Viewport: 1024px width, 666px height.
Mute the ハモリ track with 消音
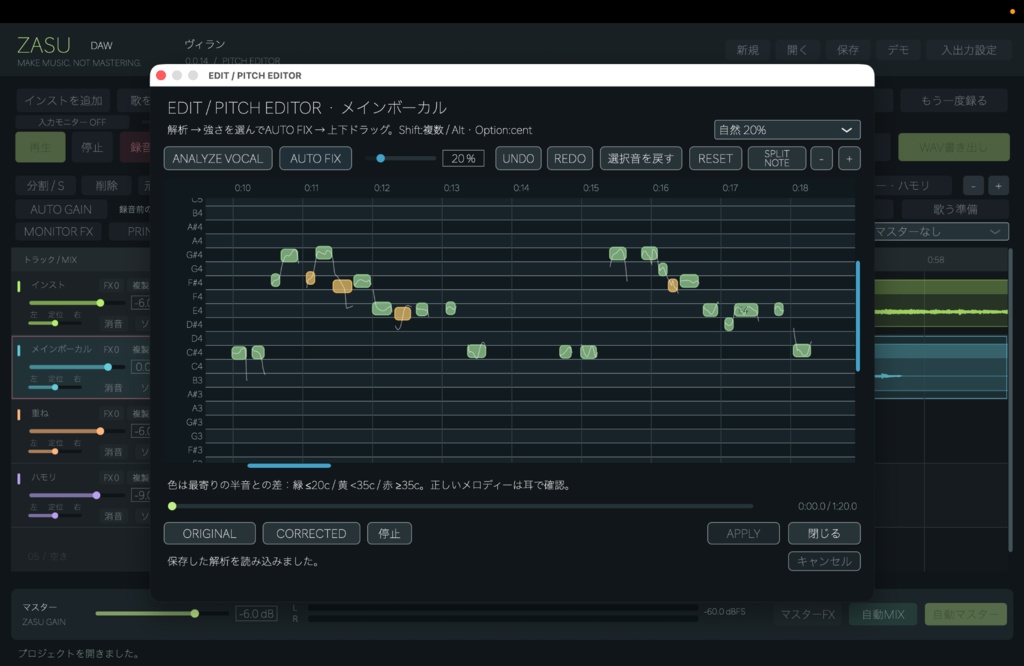114,515
